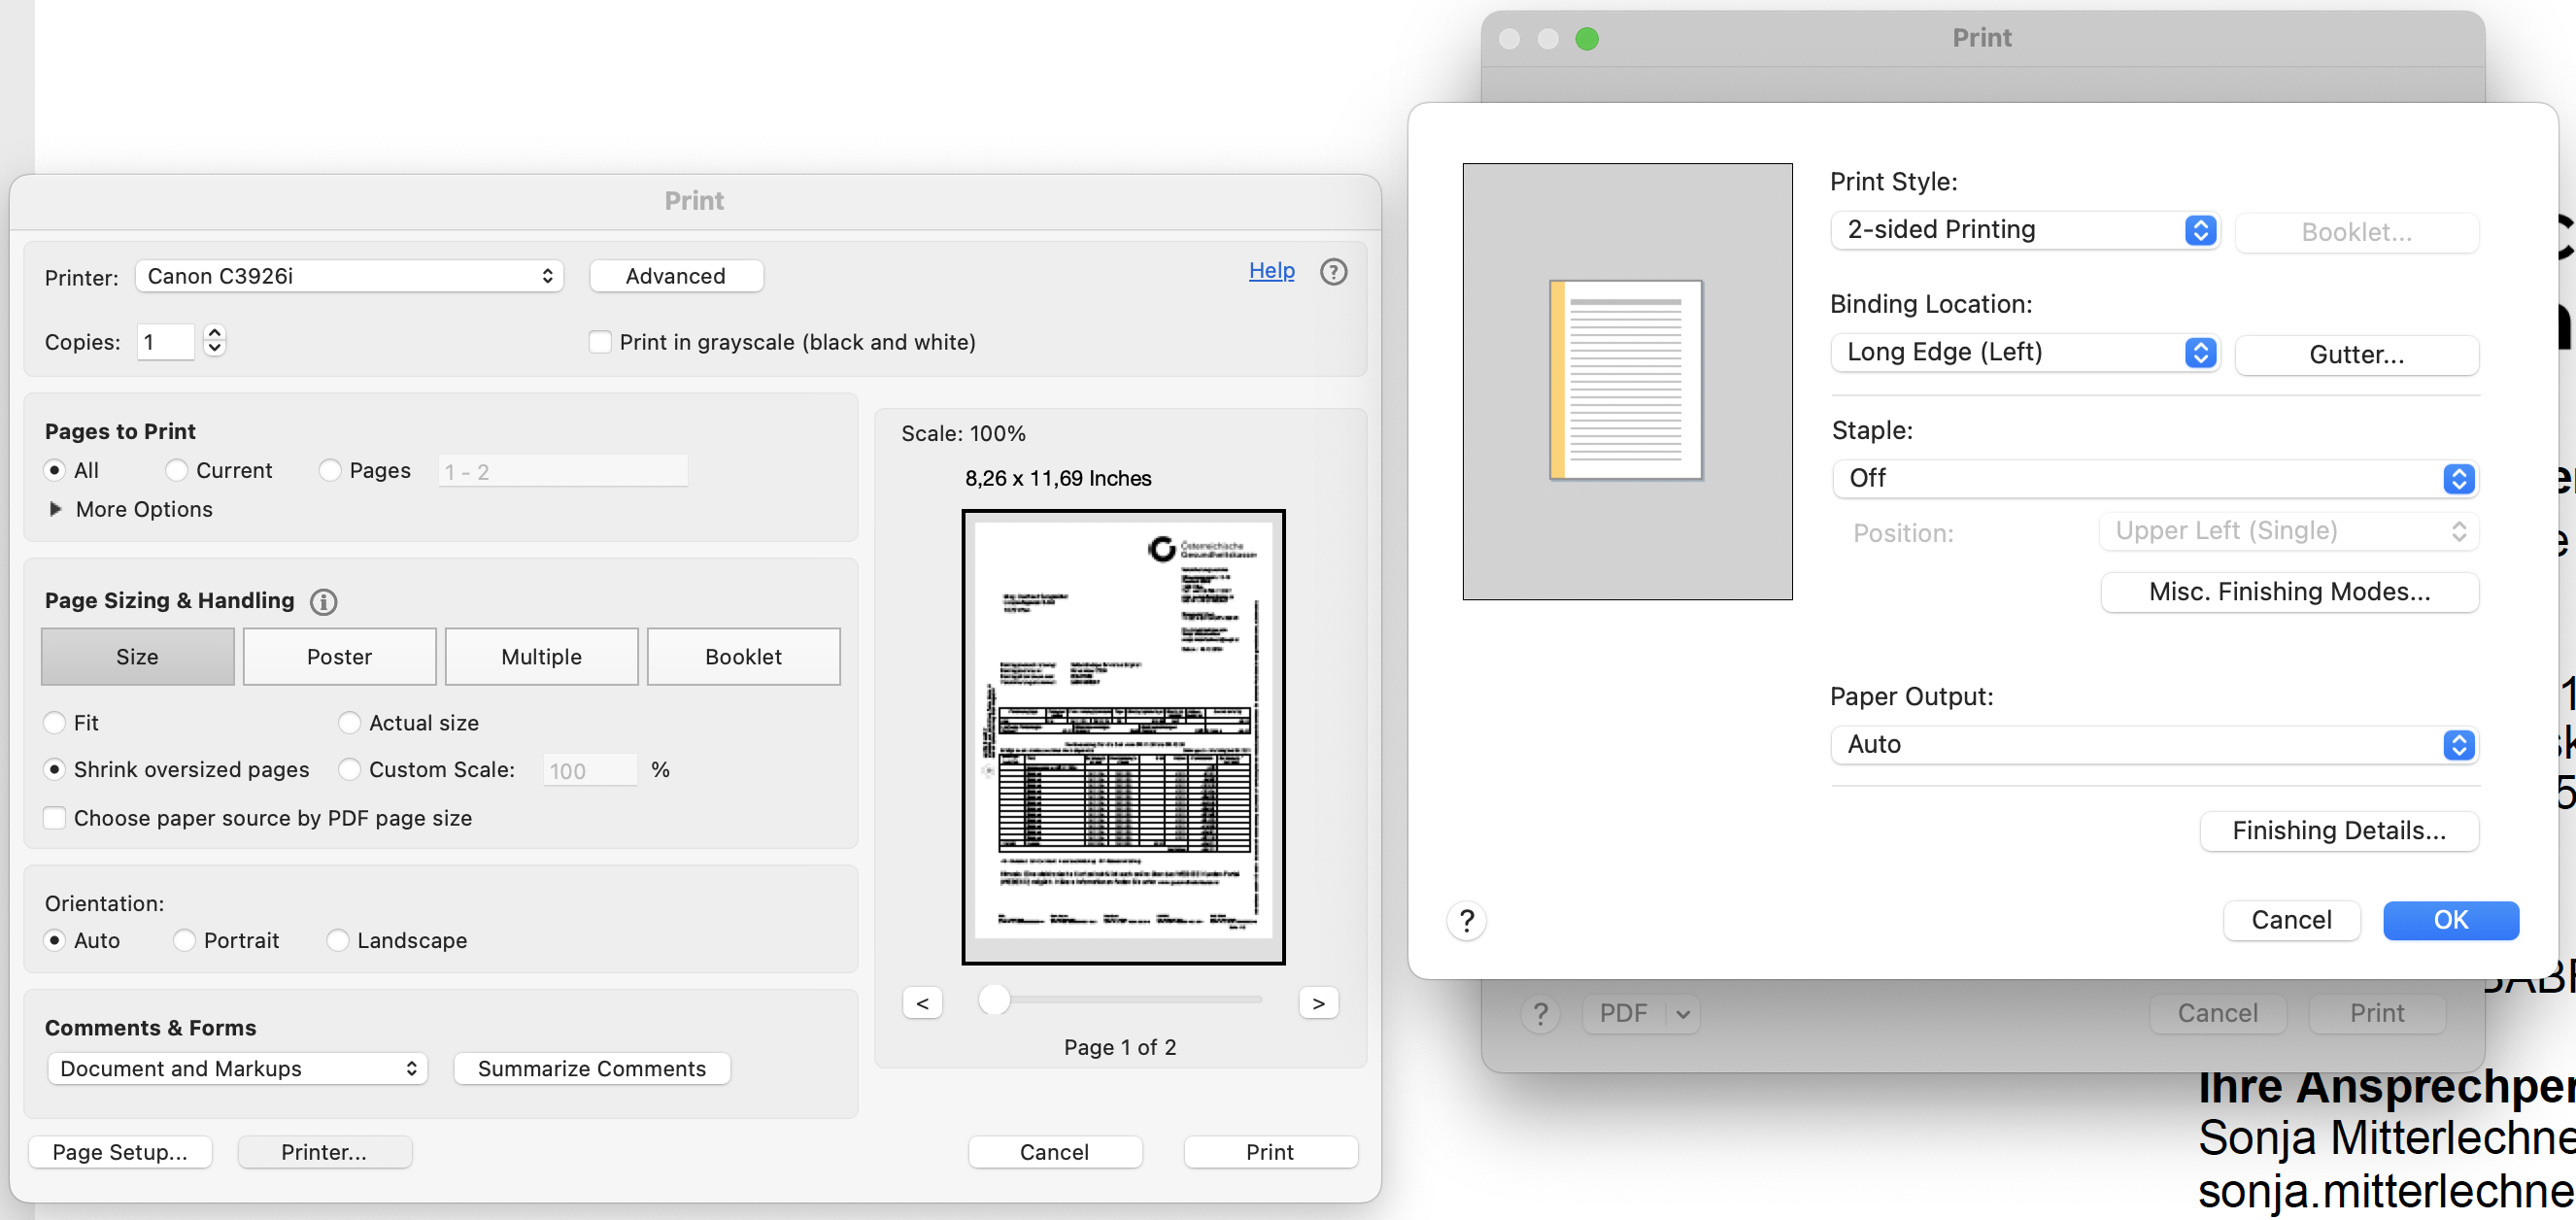Expand More Options disclosure triangle
Screen dimensions: 2576x1220
(x=56, y=509)
